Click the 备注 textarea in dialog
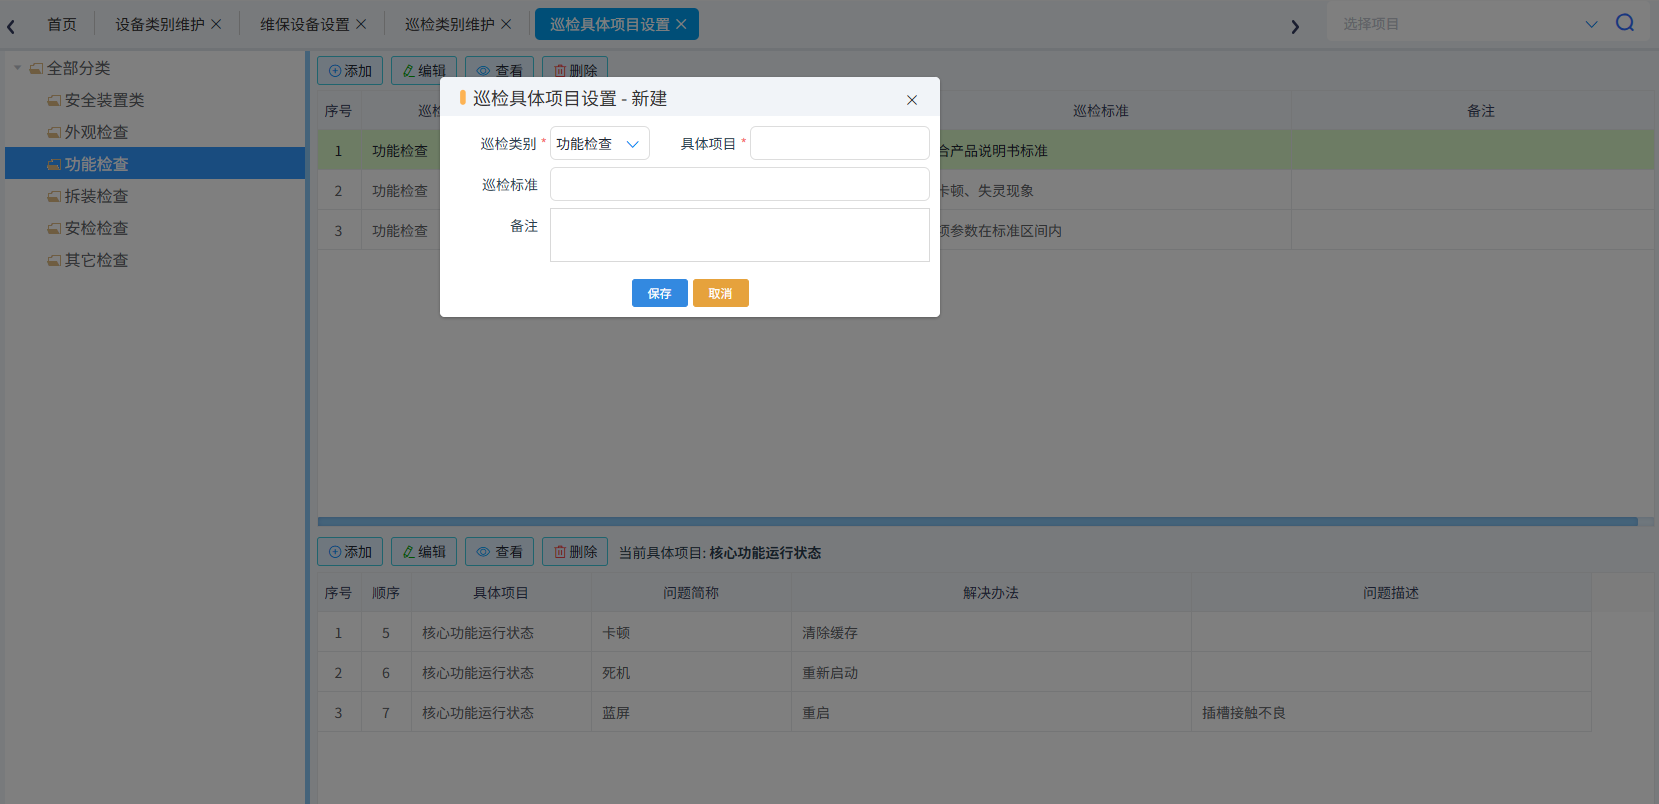1659x804 pixels. point(740,235)
